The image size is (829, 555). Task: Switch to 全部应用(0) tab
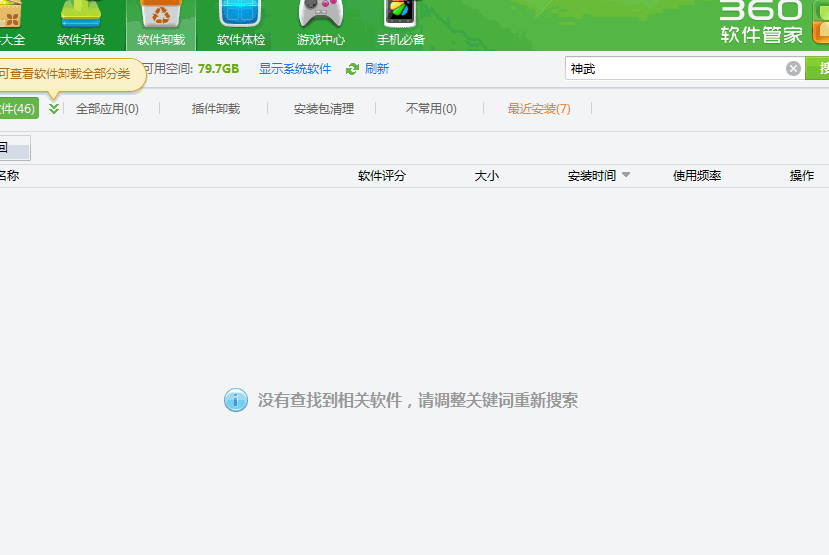pyautogui.click(x=107, y=109)
